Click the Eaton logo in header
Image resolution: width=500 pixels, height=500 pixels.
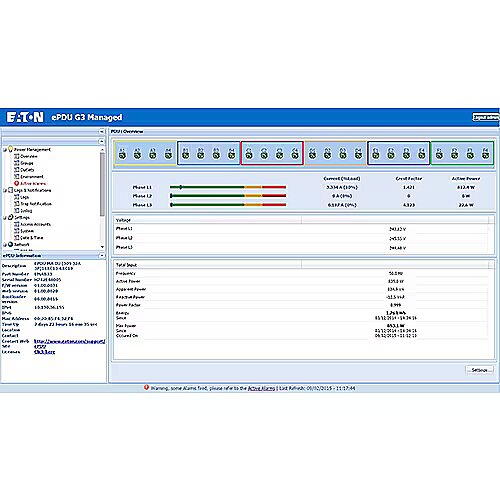tap(25, 117)
